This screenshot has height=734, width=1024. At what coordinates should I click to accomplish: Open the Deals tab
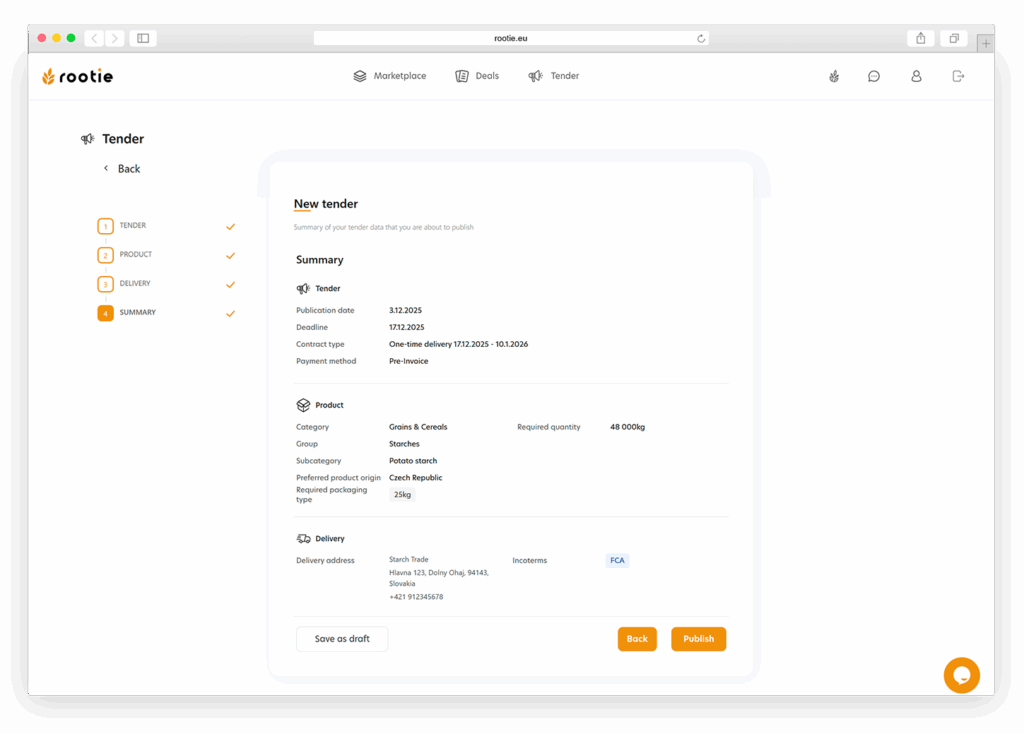[477, 76]
